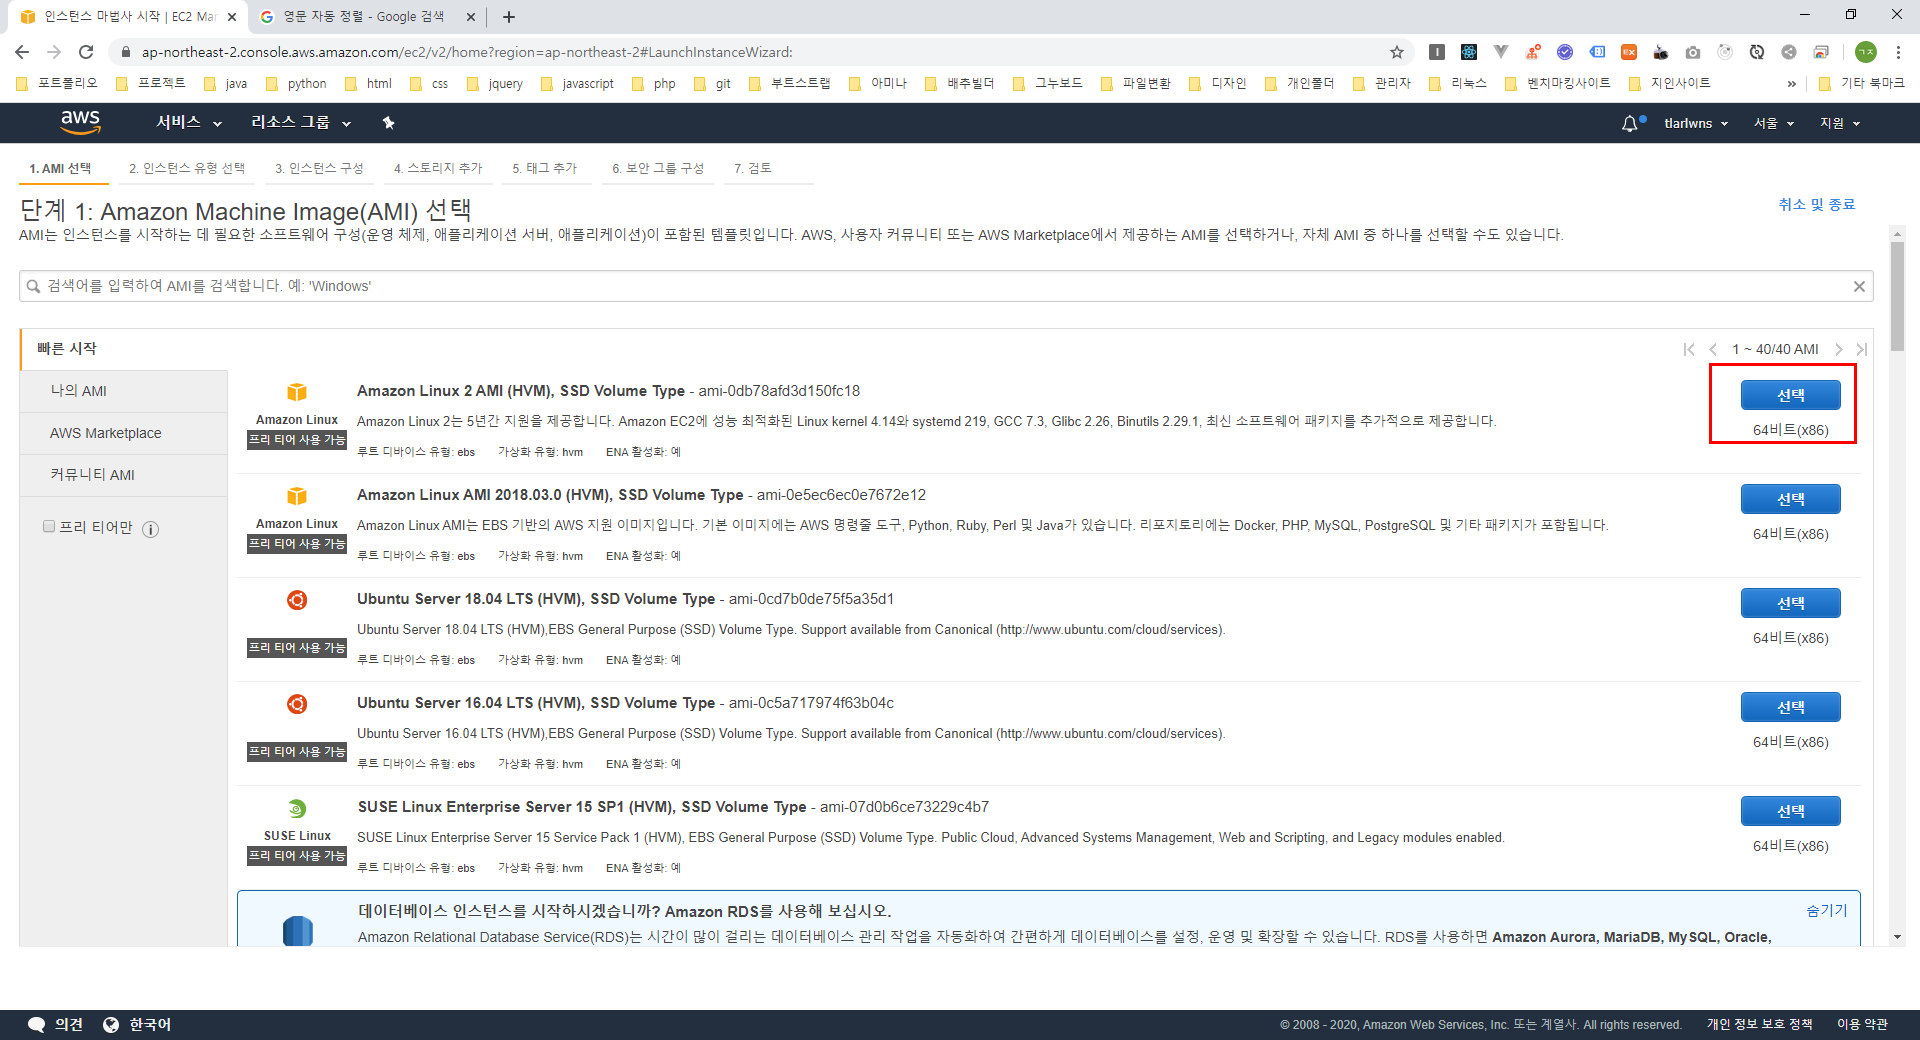1920x1040 pixels.
Task: Close the Google search browser tab
Action: 471,17
